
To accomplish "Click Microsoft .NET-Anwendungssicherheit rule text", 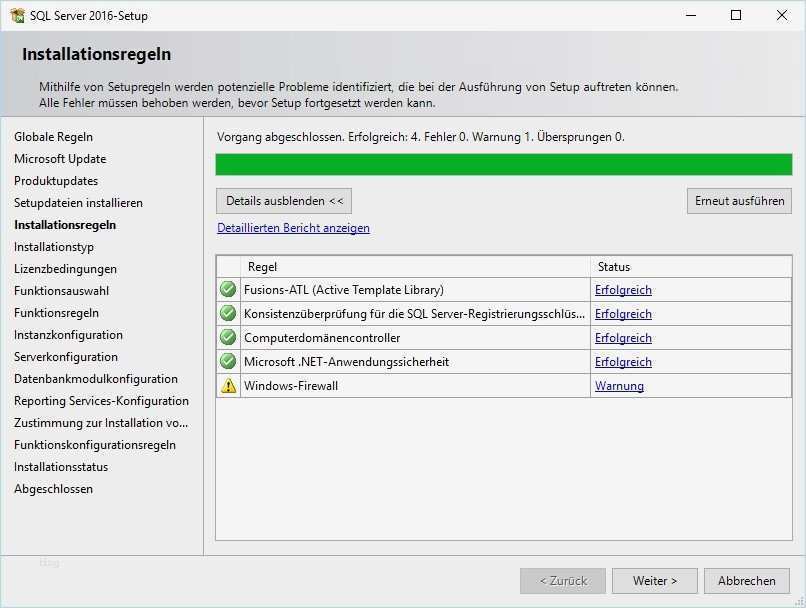I will [x=346, y=362].
